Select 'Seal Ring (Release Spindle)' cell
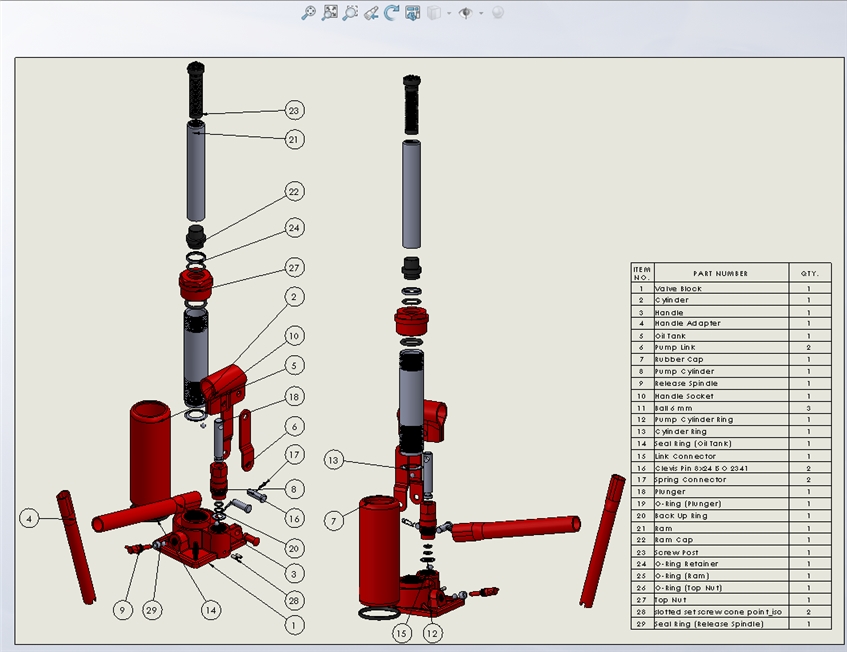847x652 pixels. (721, 624)
